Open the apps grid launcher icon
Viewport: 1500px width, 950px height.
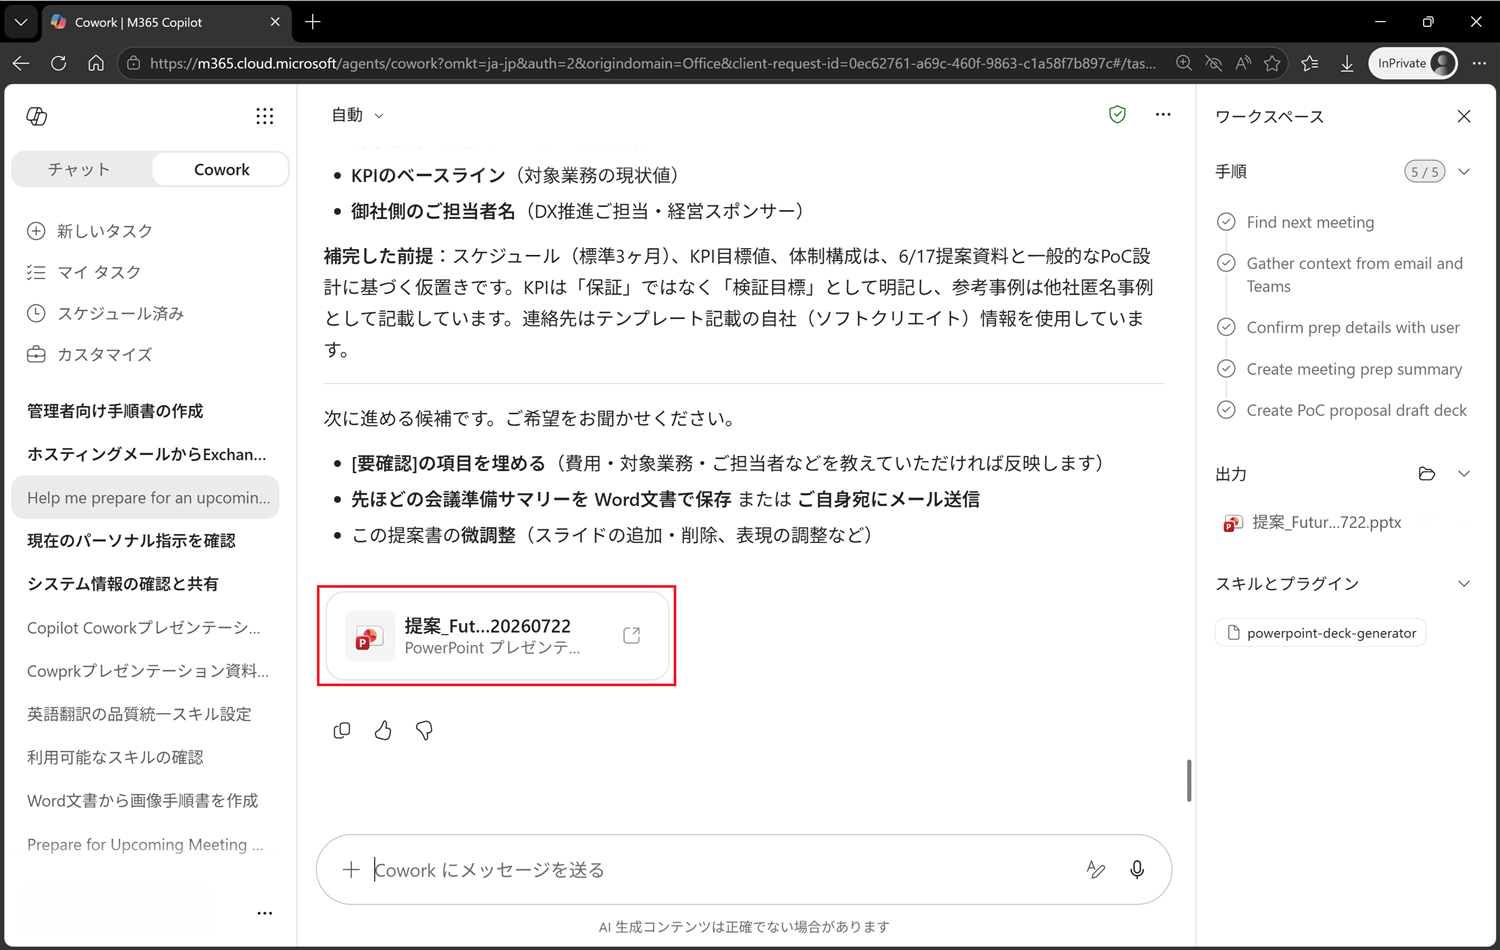pos(264,116)
